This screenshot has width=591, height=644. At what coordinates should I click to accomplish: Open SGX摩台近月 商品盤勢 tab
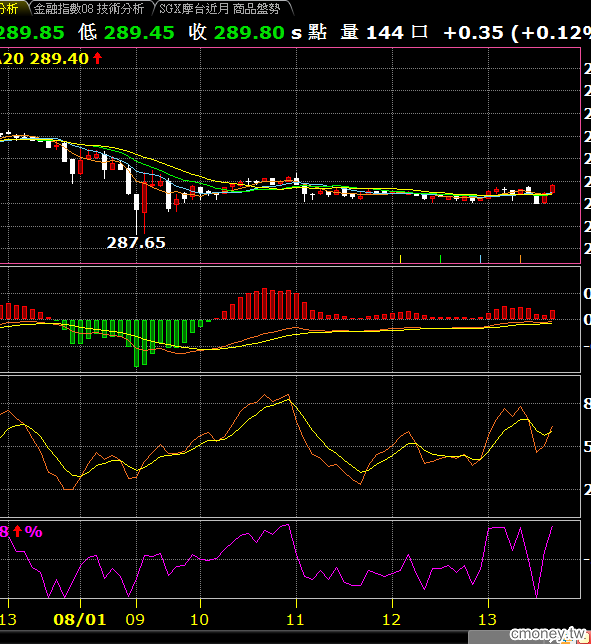click(220, 8)
